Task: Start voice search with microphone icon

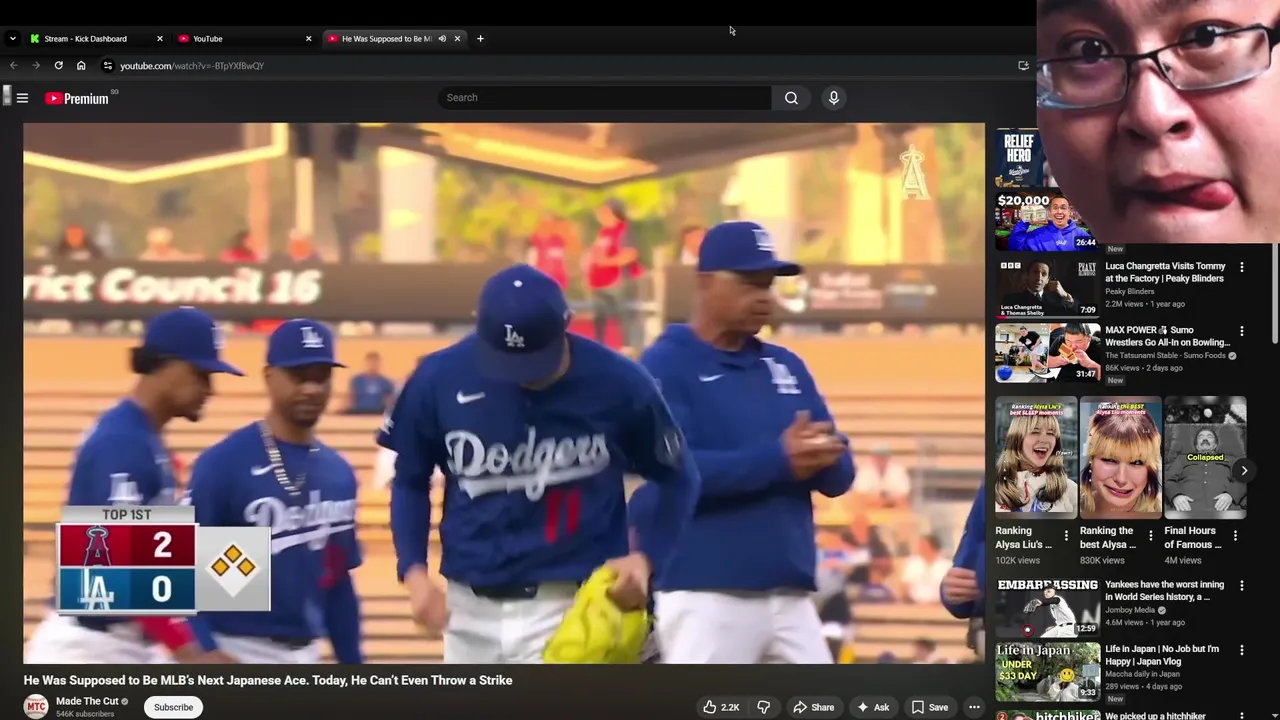Action: [x=833, y=98]
